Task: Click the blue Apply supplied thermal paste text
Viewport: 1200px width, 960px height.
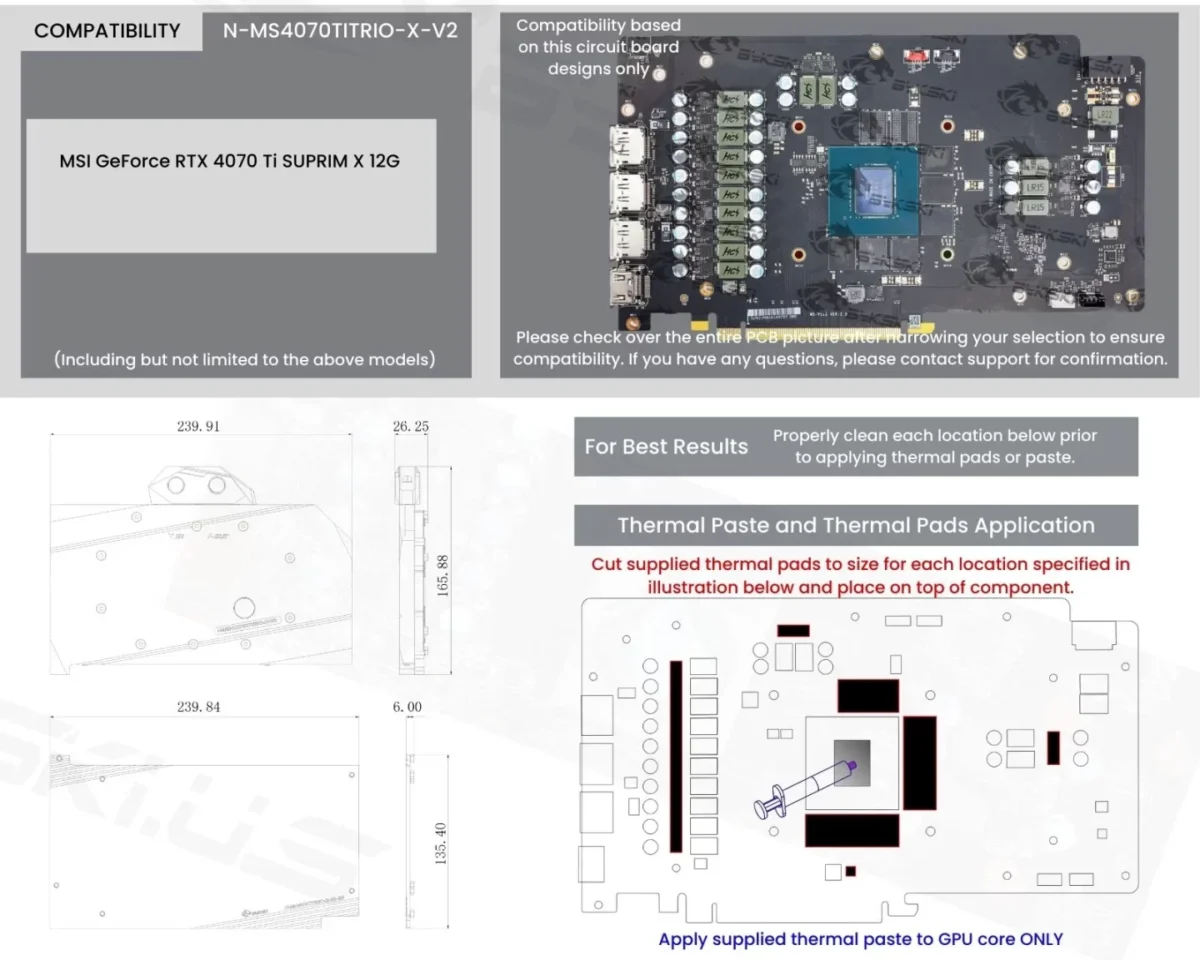Action: coord(860,939)
